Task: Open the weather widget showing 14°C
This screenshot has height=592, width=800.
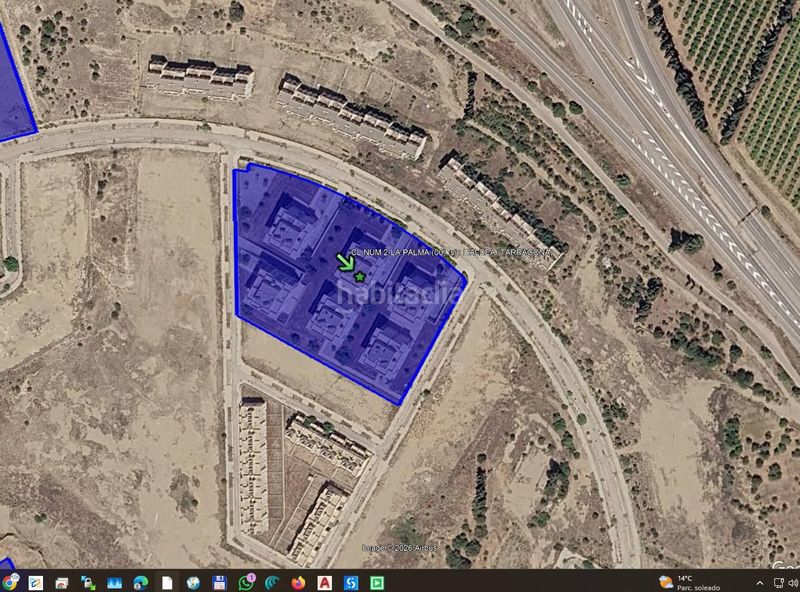Action: pos(690,583)
